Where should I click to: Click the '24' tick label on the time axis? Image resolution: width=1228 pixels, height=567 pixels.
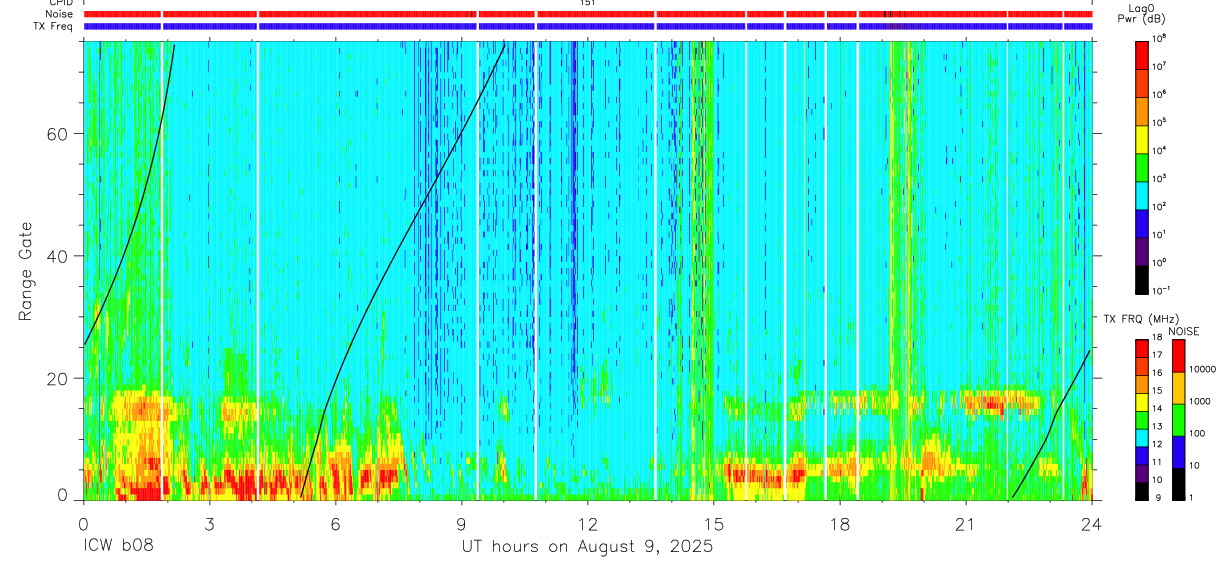(x=1092, y=524)
